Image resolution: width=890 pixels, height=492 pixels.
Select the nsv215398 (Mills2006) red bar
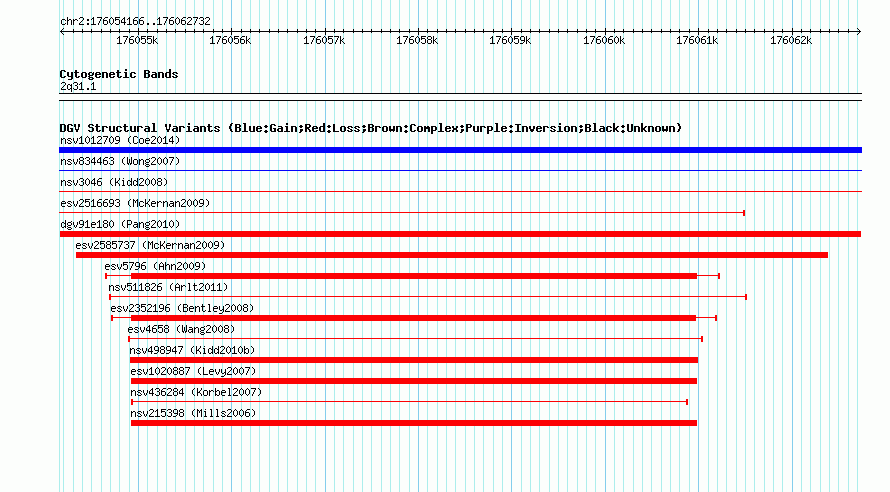[414, 423]
